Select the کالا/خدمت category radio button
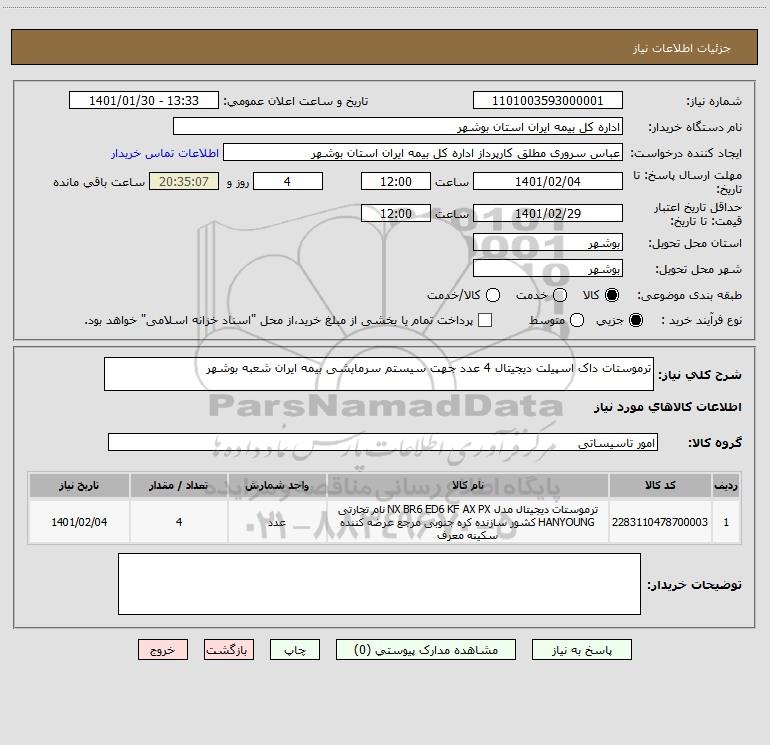Screen dimensions: 770x745 (x=493, y=295)
